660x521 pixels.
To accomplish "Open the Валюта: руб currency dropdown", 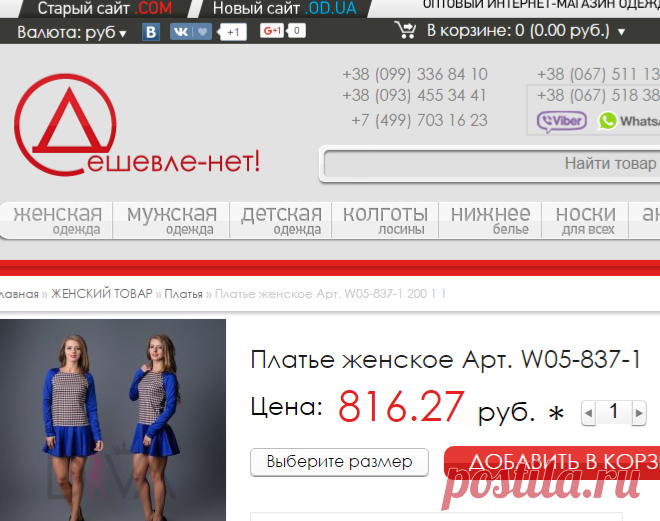I will point(72,32).
